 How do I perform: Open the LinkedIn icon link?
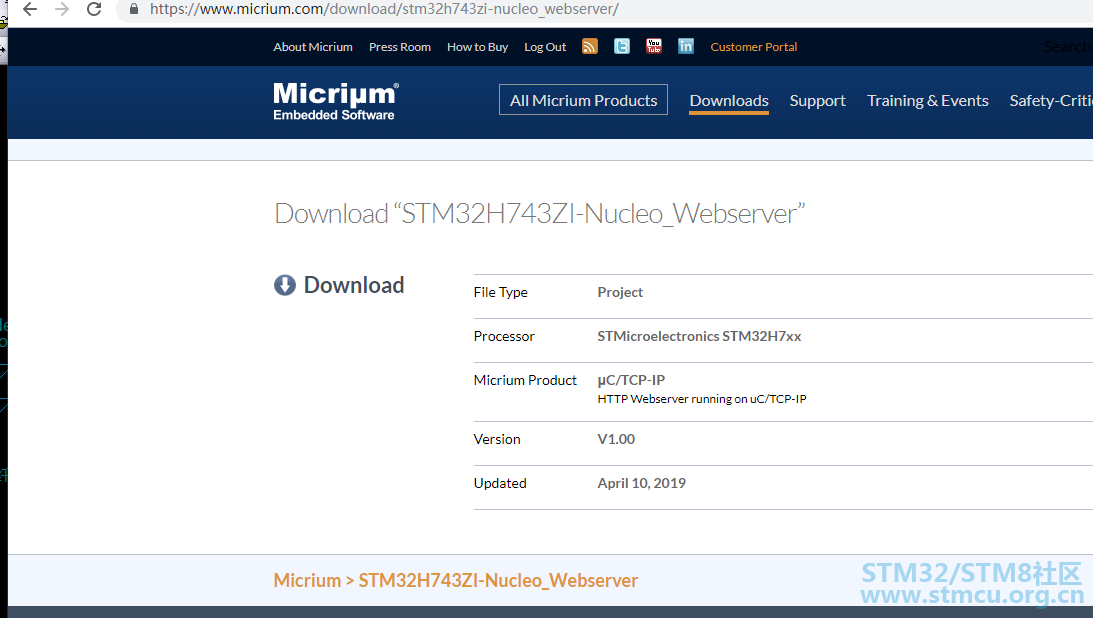pos(686,47)
